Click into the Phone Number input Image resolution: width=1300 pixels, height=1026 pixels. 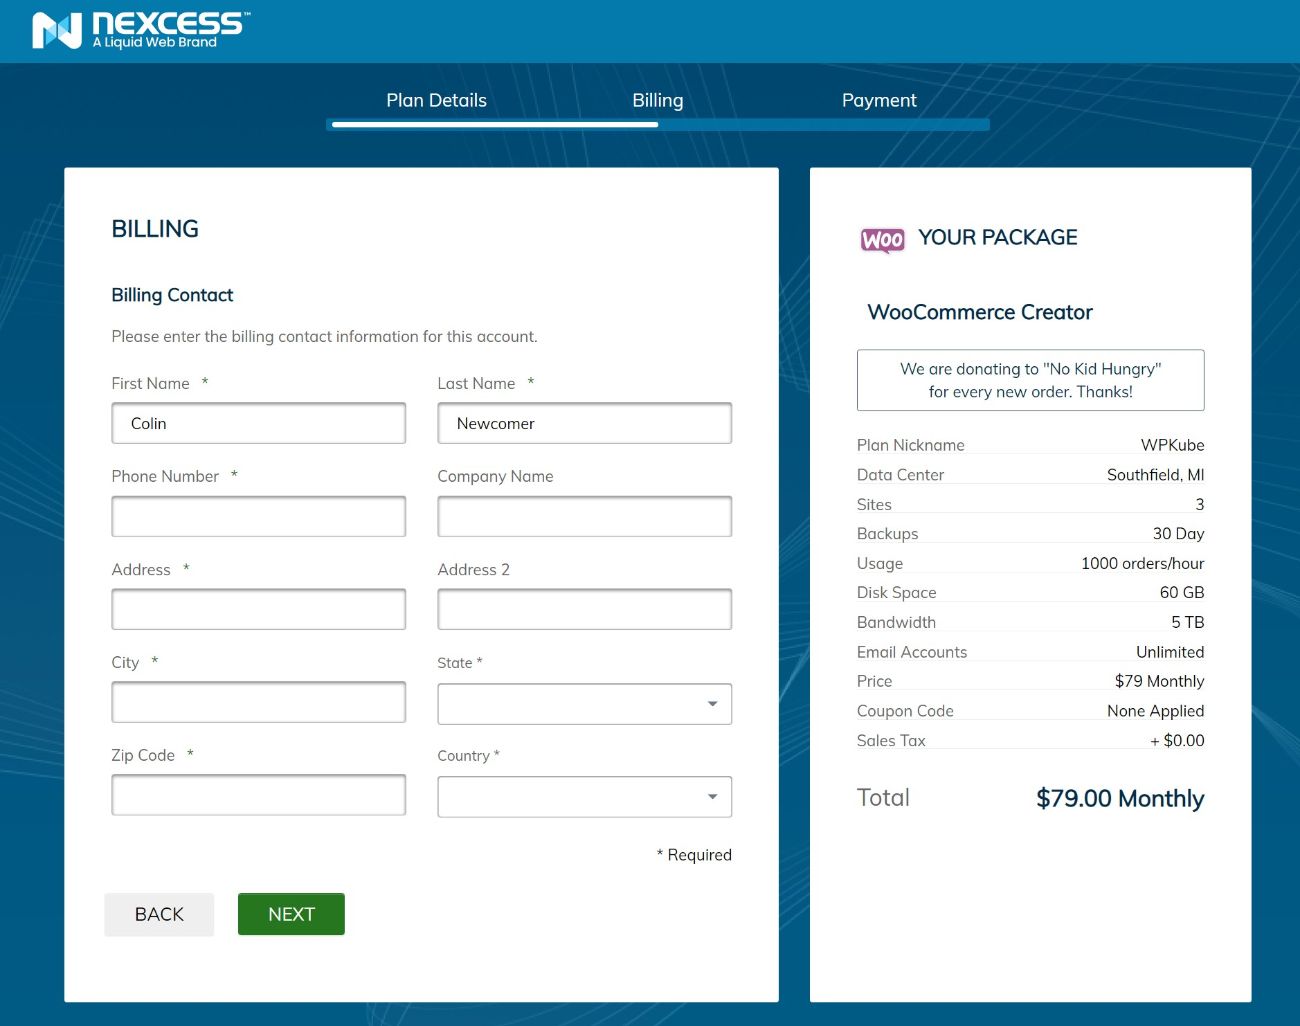(259, 516)
